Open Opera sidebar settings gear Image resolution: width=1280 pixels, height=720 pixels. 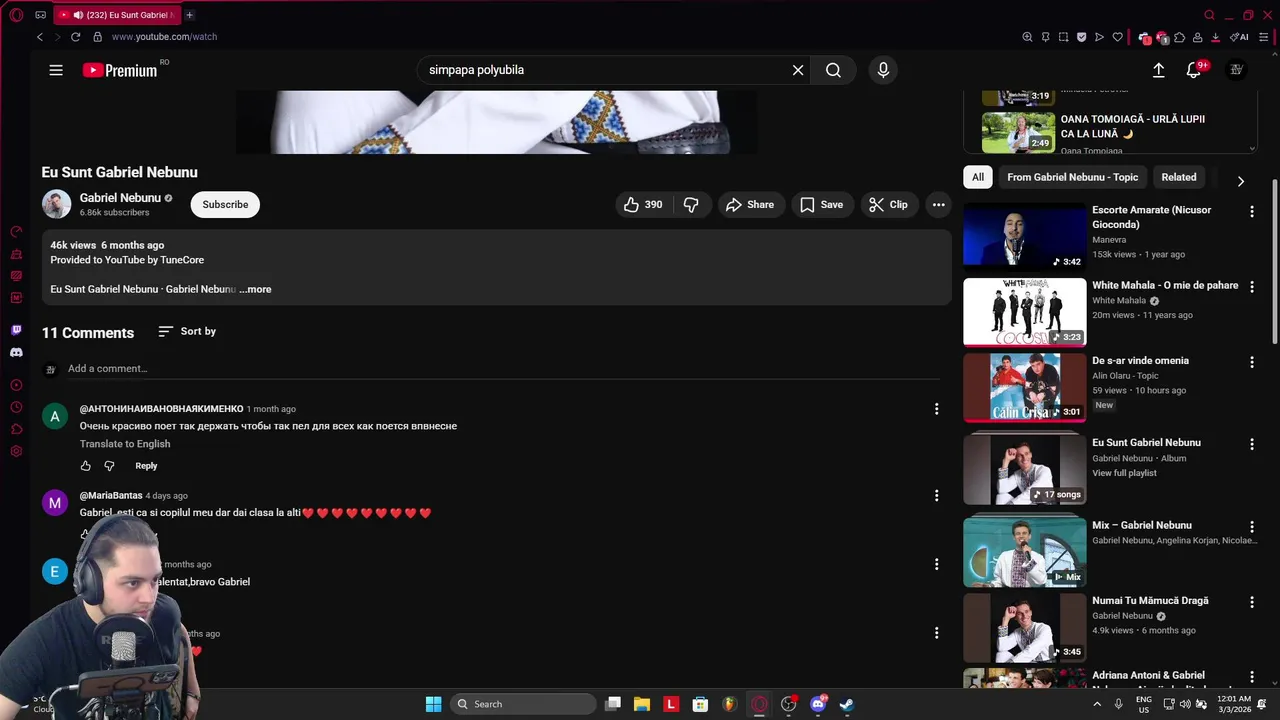(16, 451)
